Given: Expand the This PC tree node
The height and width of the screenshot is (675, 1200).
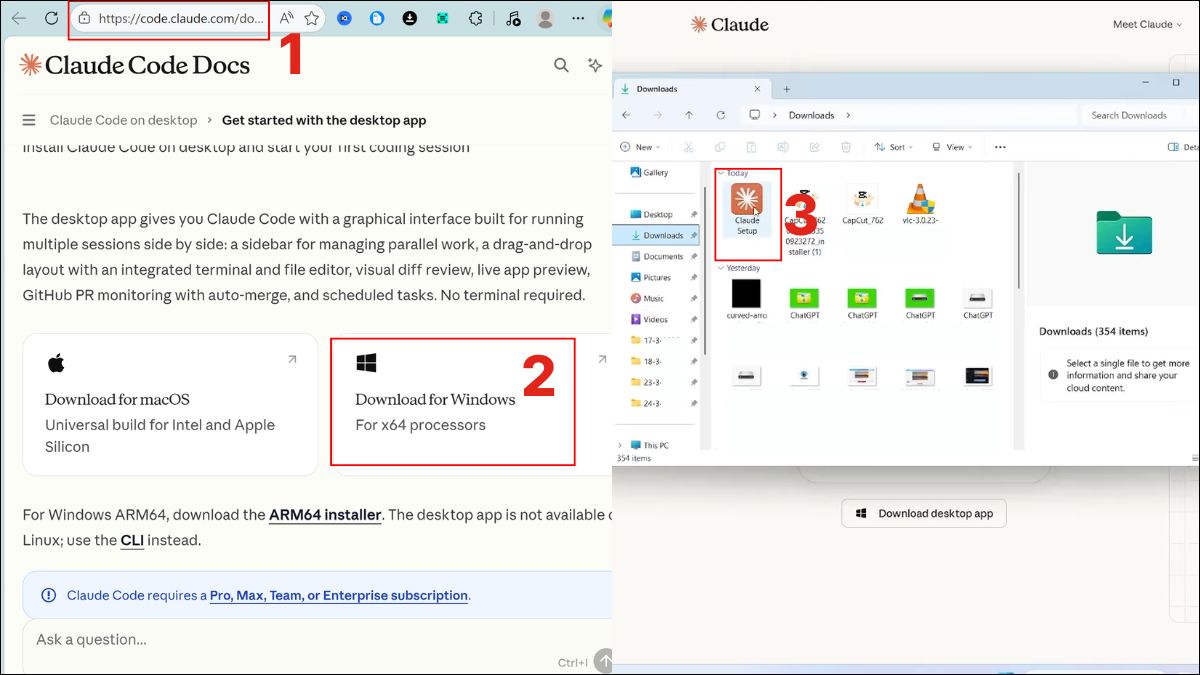Looking at the screenshot, I should click(620, 445).
